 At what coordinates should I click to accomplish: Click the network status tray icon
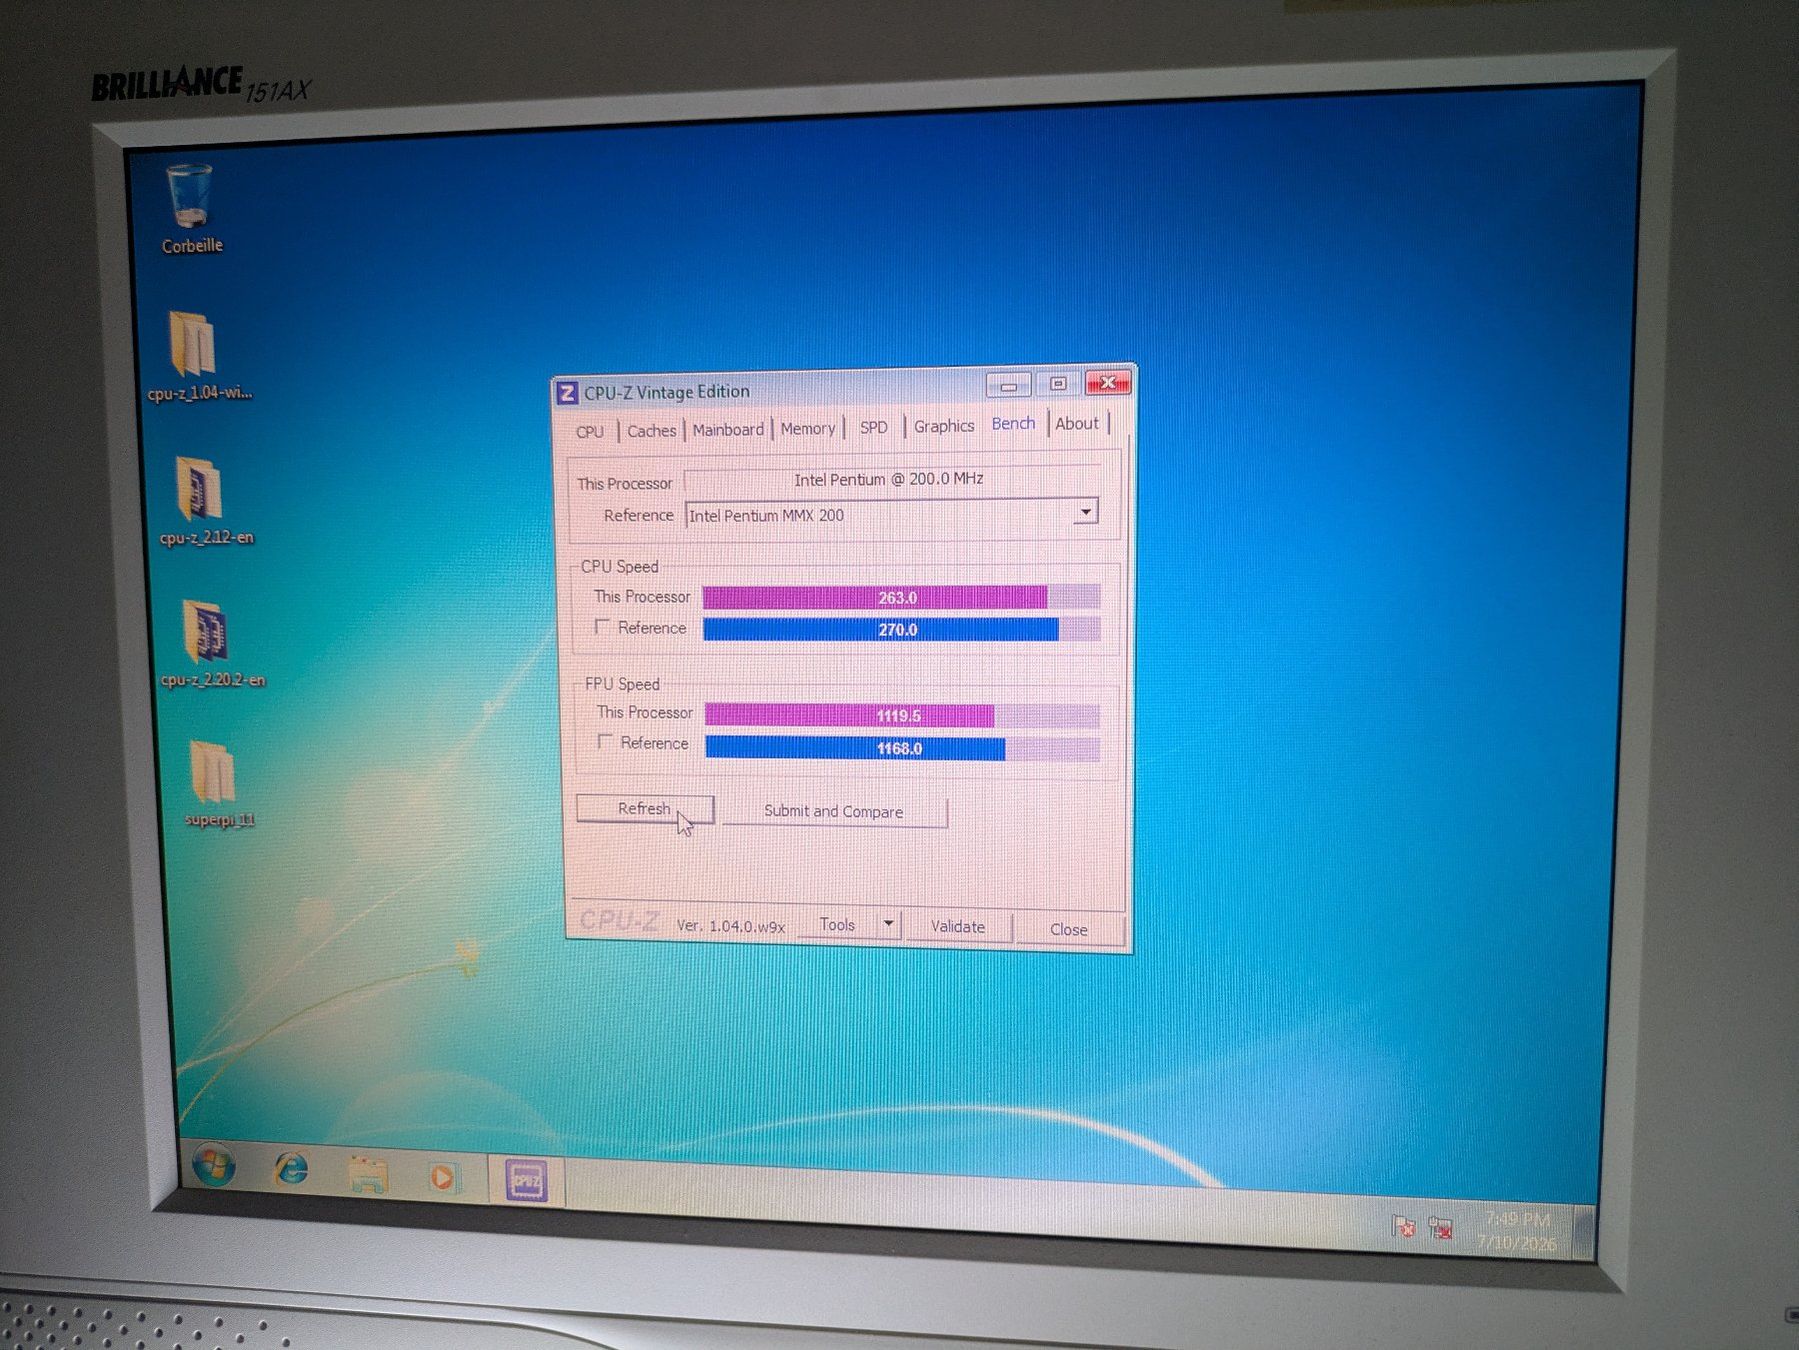[1440, 1228]
